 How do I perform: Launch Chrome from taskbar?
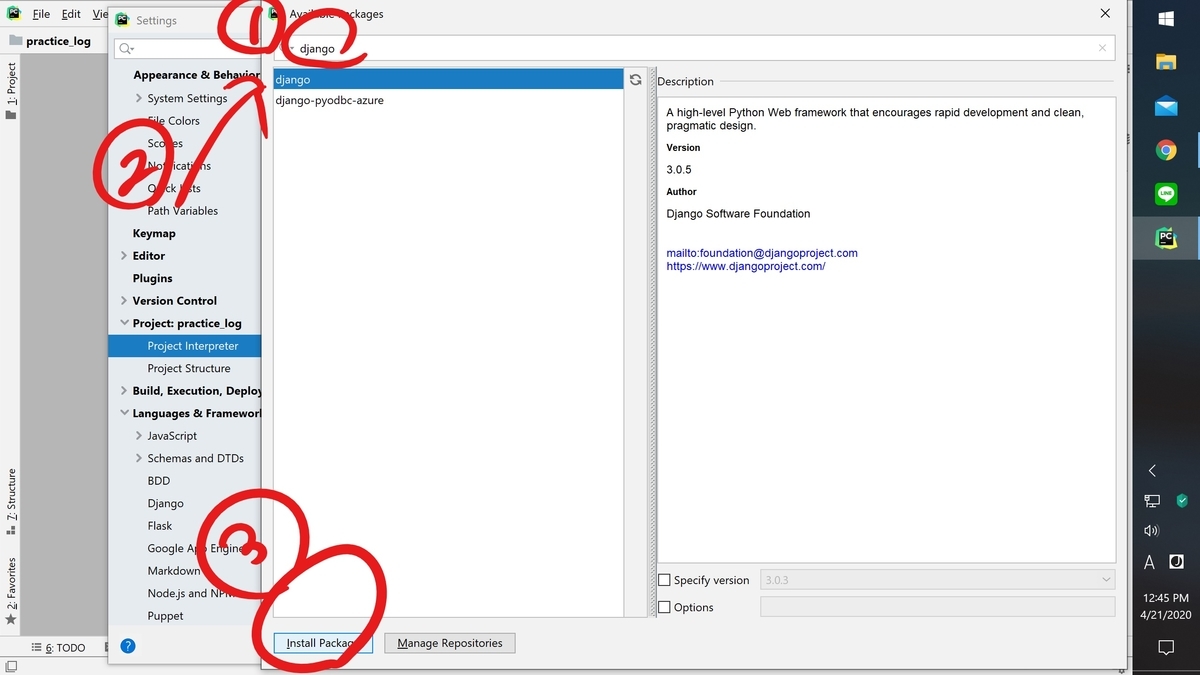point(1166,150)
